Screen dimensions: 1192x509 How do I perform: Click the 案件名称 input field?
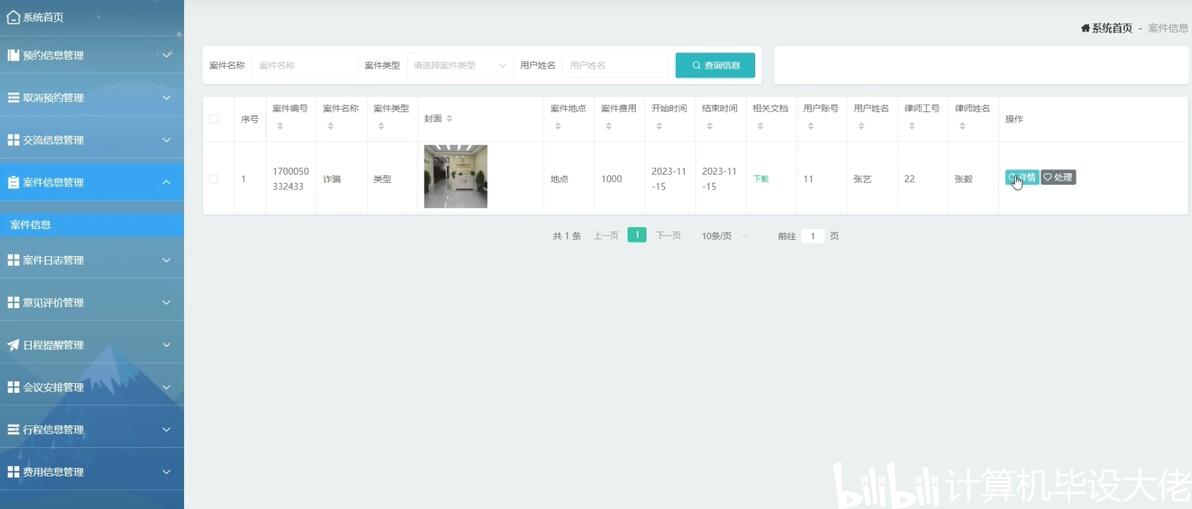(x=304, y=65)
